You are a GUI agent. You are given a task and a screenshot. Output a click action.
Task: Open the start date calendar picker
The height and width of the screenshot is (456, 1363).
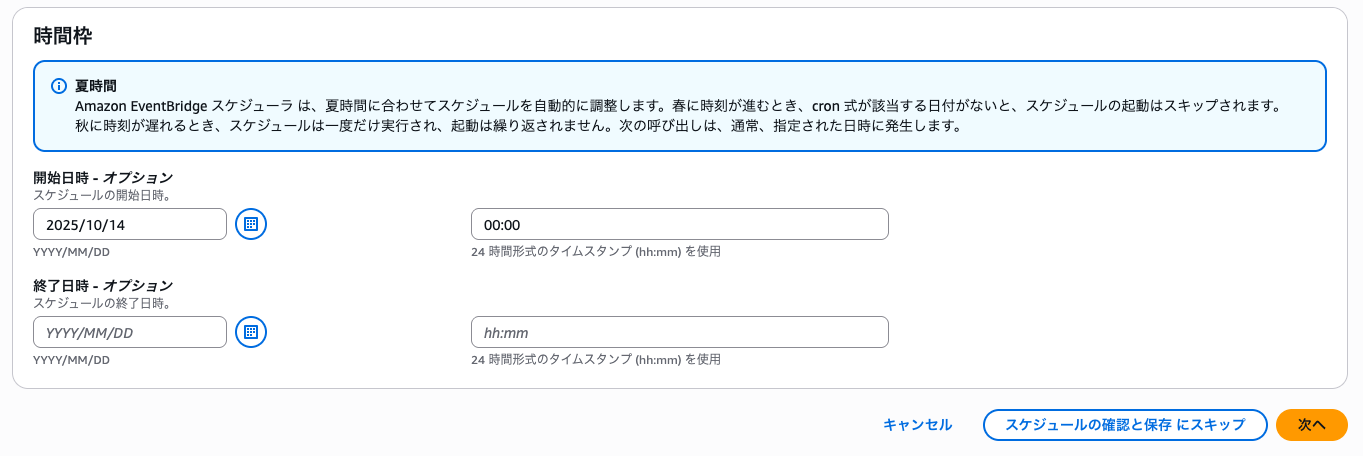point(251,224)
